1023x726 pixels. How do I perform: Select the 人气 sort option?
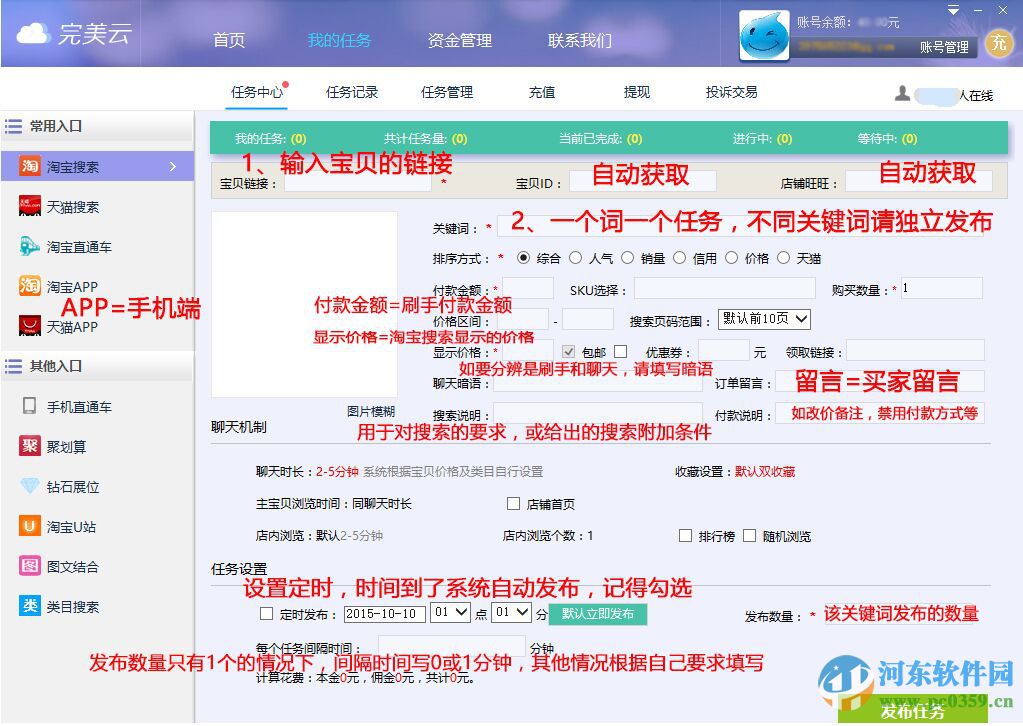tap(576, 258)
